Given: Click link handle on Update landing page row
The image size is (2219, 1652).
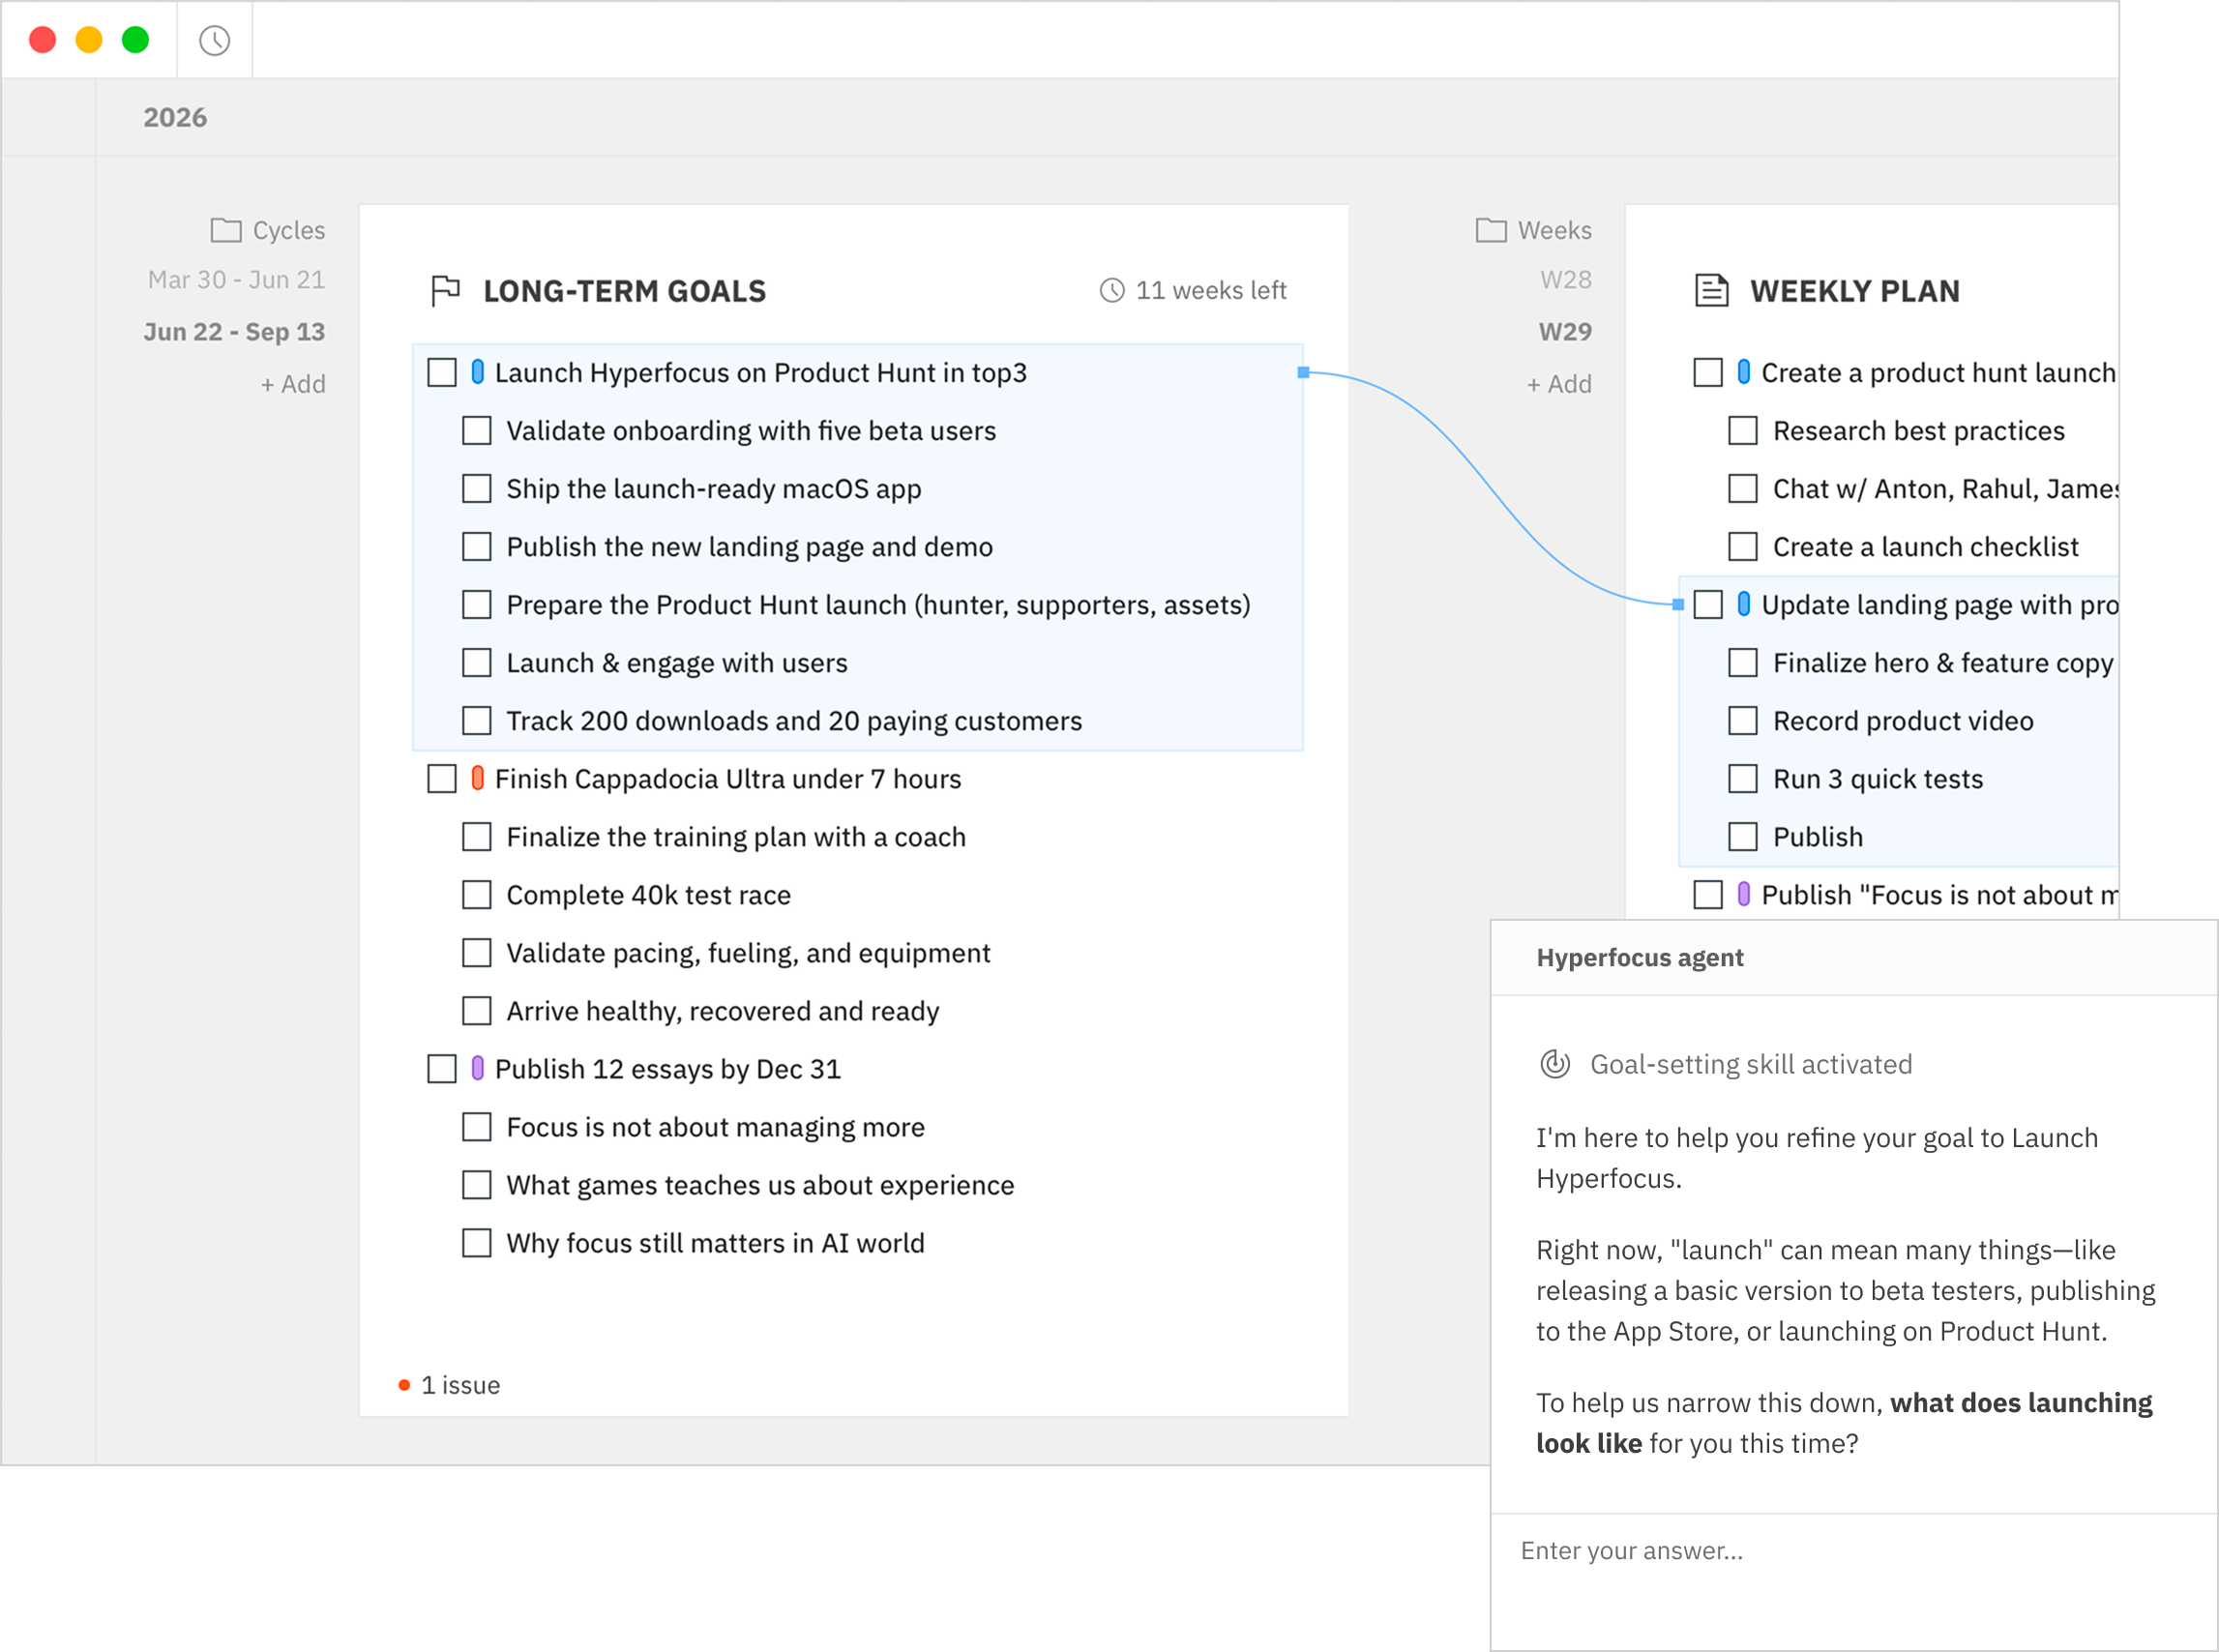Looking at the screenshot, I should click(x=1678, y=604).
